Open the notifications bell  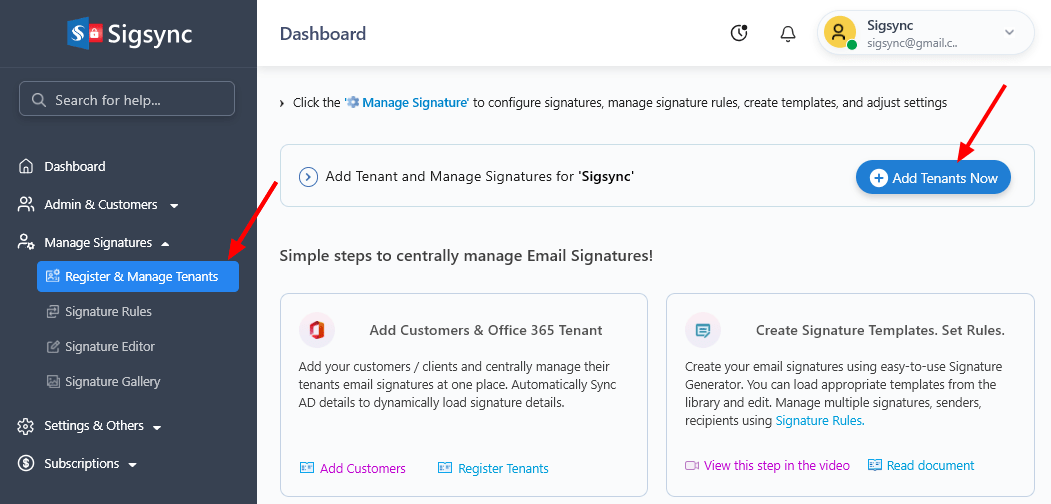pos(788,33)
